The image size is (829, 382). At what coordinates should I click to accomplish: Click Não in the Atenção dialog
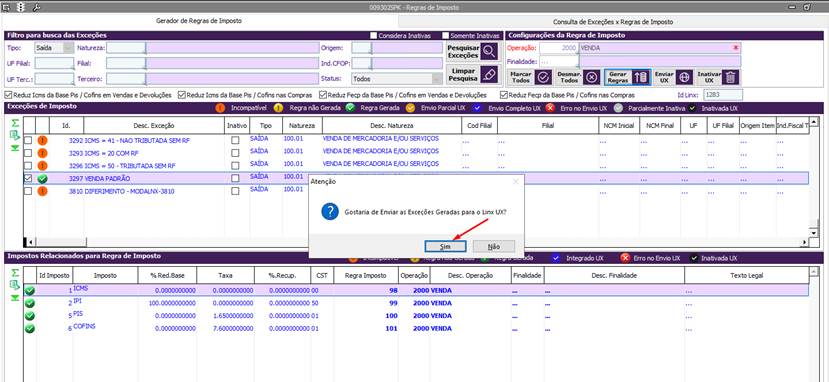[x=494, y=247]
